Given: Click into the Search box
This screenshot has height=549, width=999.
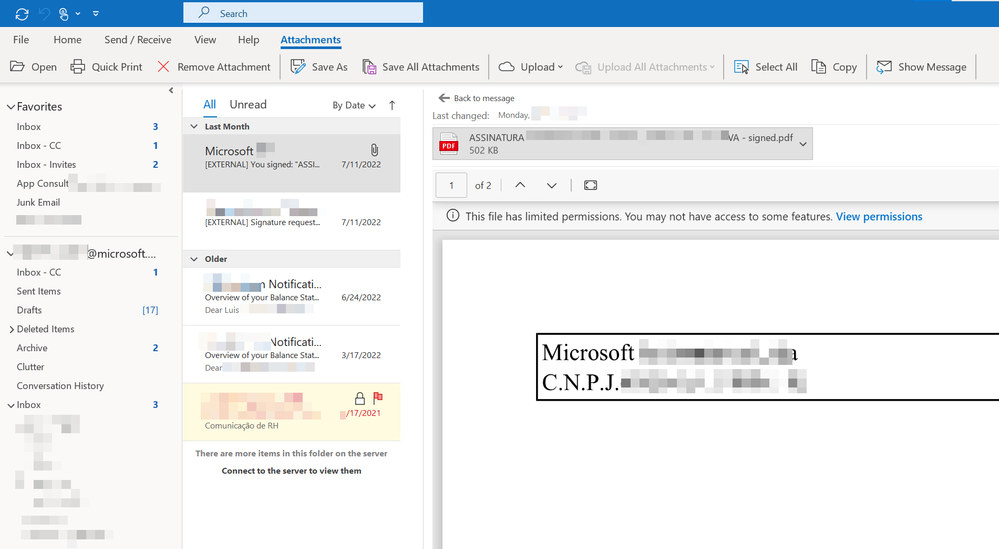Looking at the screenshot, I should 303,13.
